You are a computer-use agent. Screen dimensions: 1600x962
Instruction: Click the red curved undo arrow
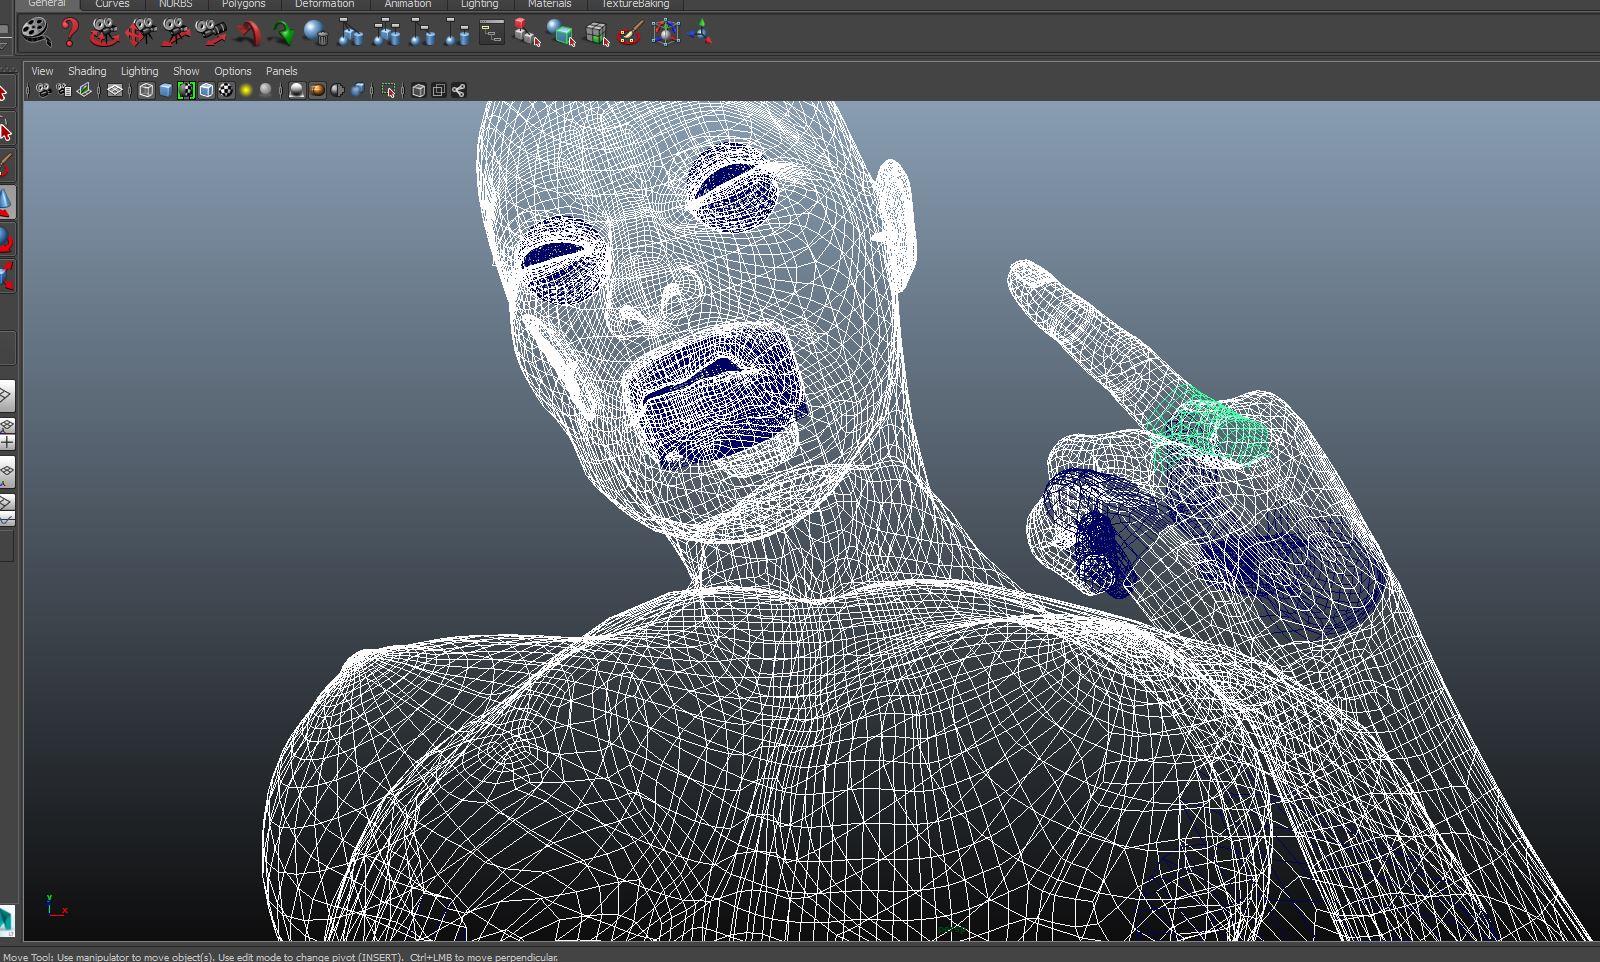[247, 33]
